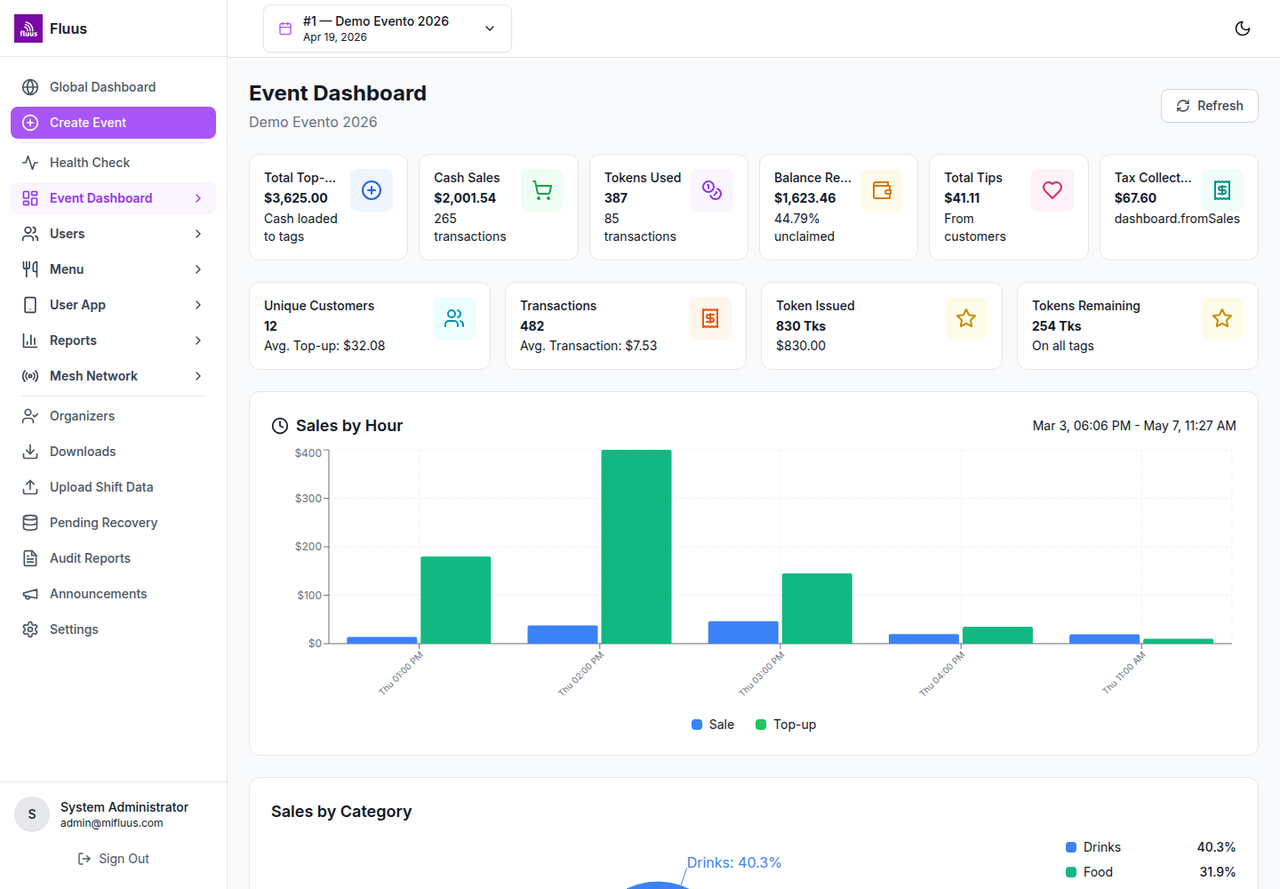Click the Unique Customers people icon
This screenshot has width=1280, height=889.
tap(454, 318)
